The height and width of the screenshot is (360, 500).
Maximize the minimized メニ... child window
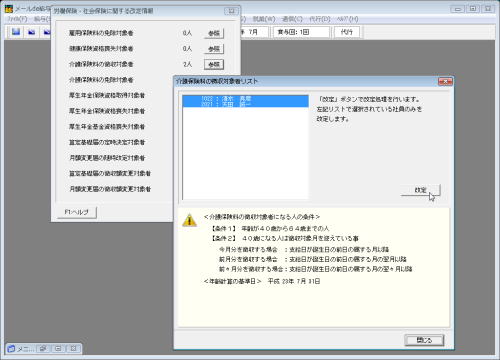pos(58,349)
